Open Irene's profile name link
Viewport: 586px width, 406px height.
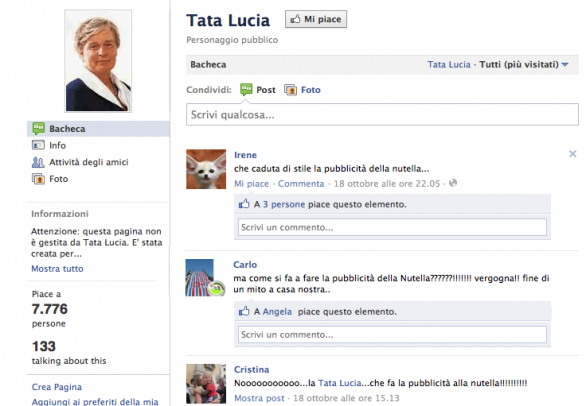coord(246,155)
